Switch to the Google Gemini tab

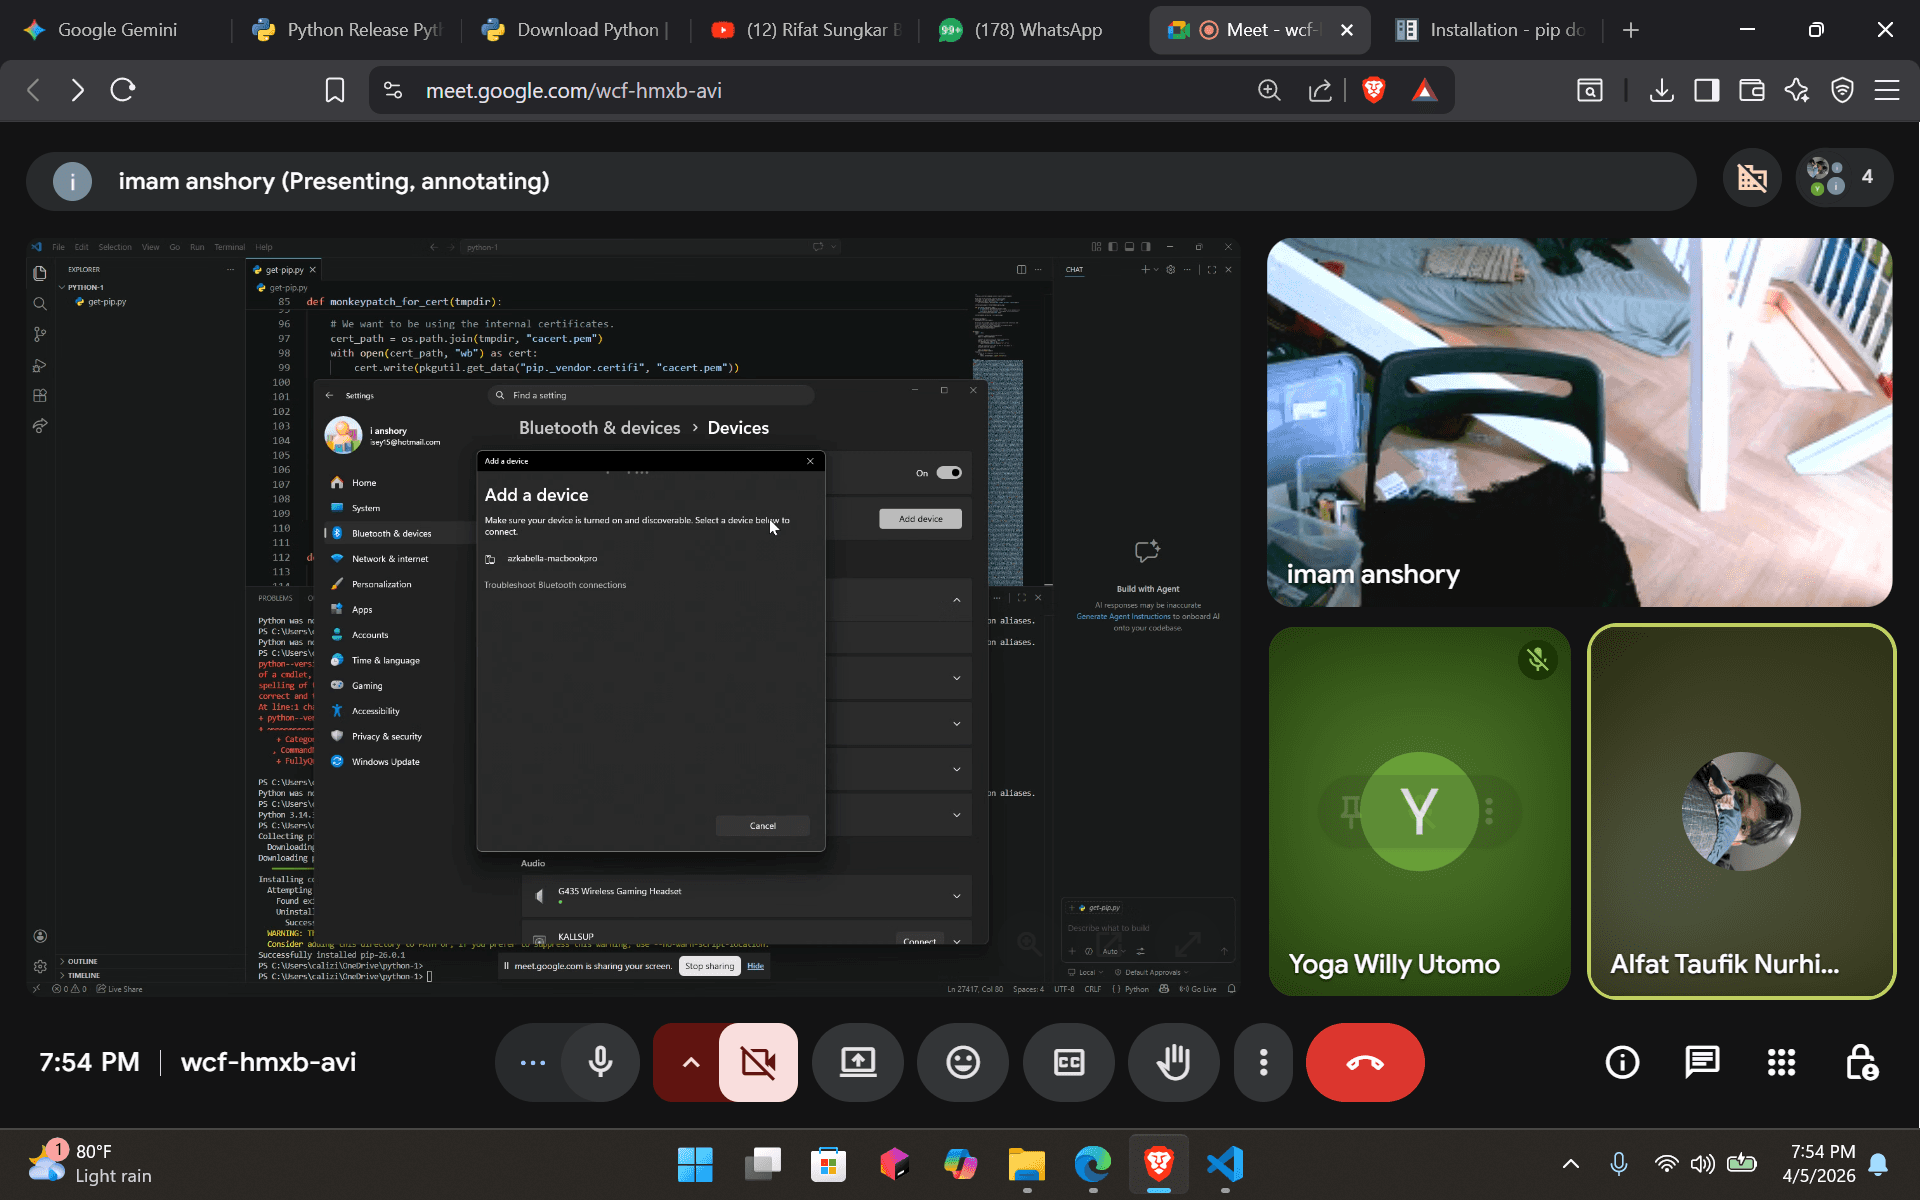pos(116,30)
